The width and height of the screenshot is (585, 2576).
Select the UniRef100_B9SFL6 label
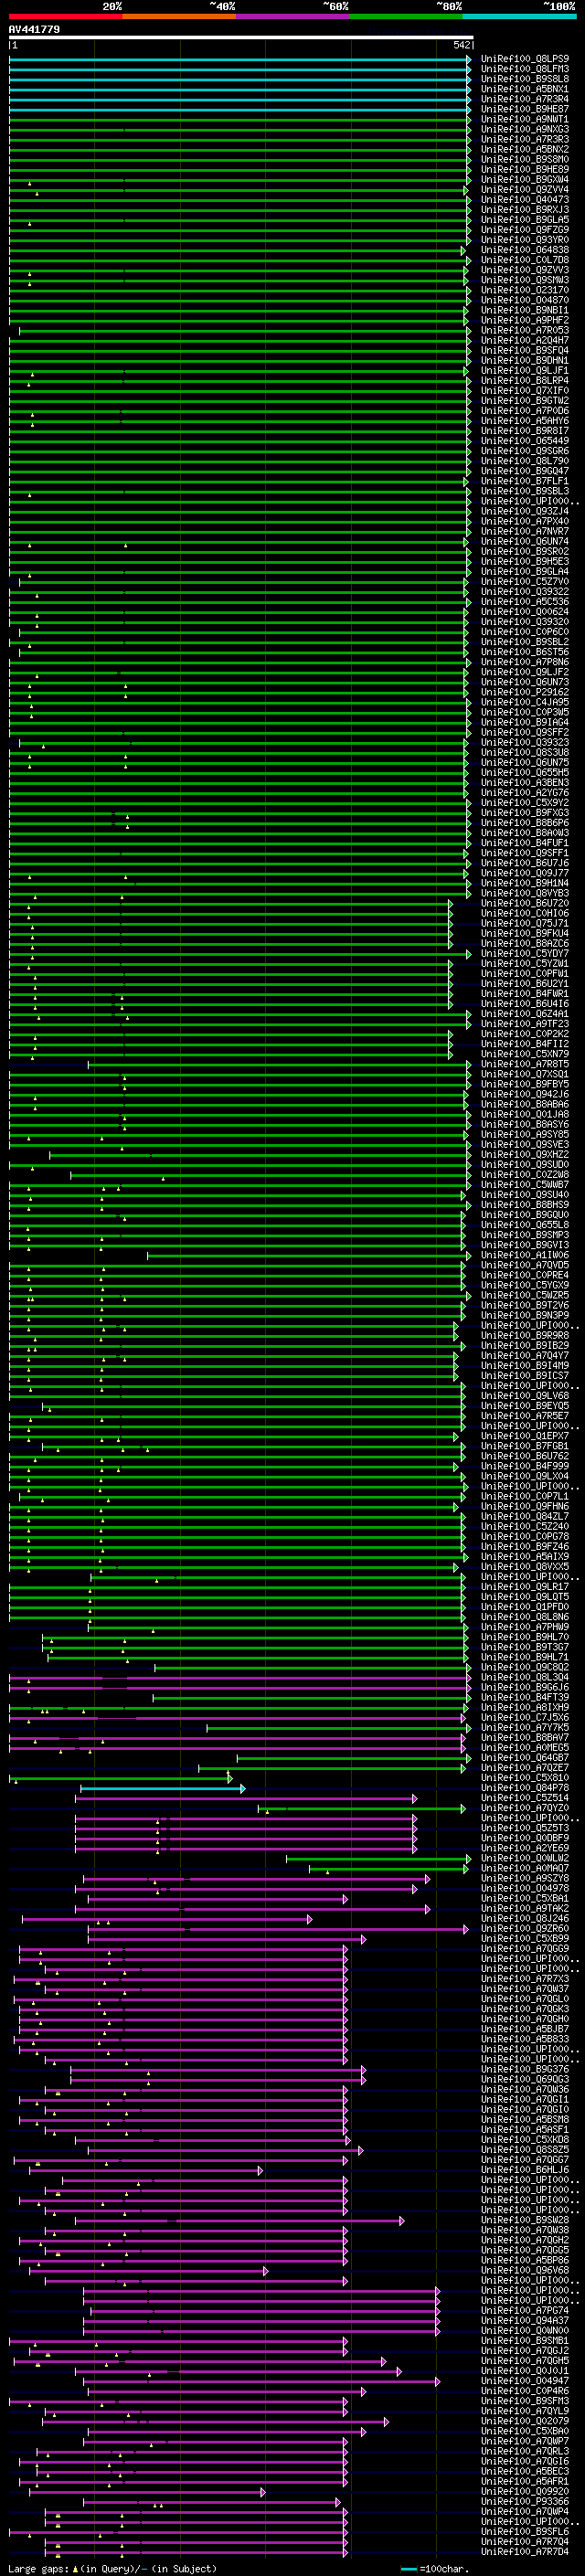[x=525, y=2532]
